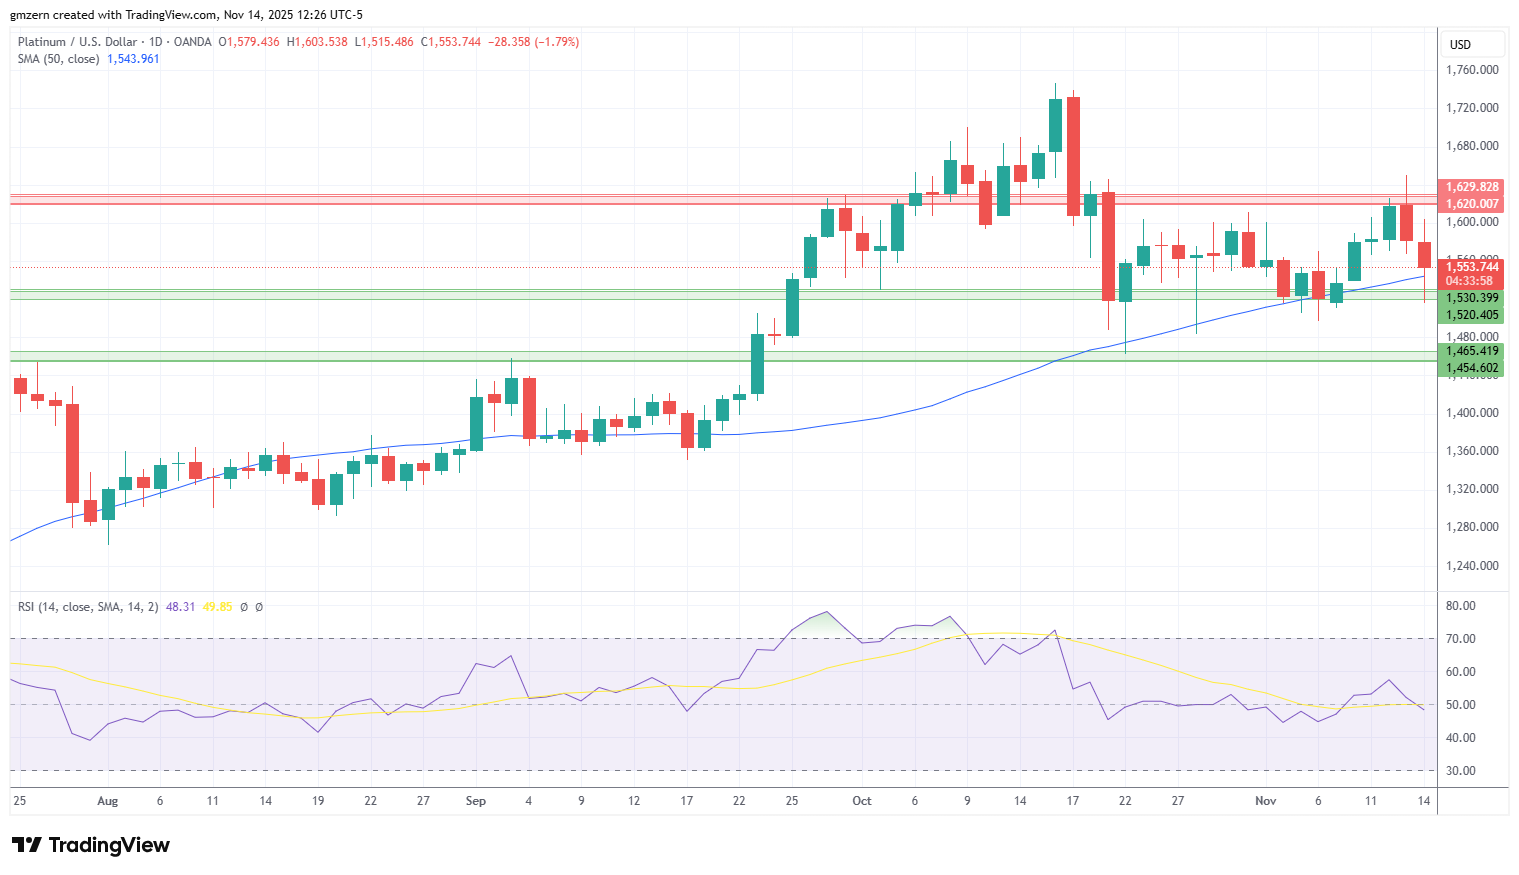Click the 1,720.000 price axis label

[1472, 108]
